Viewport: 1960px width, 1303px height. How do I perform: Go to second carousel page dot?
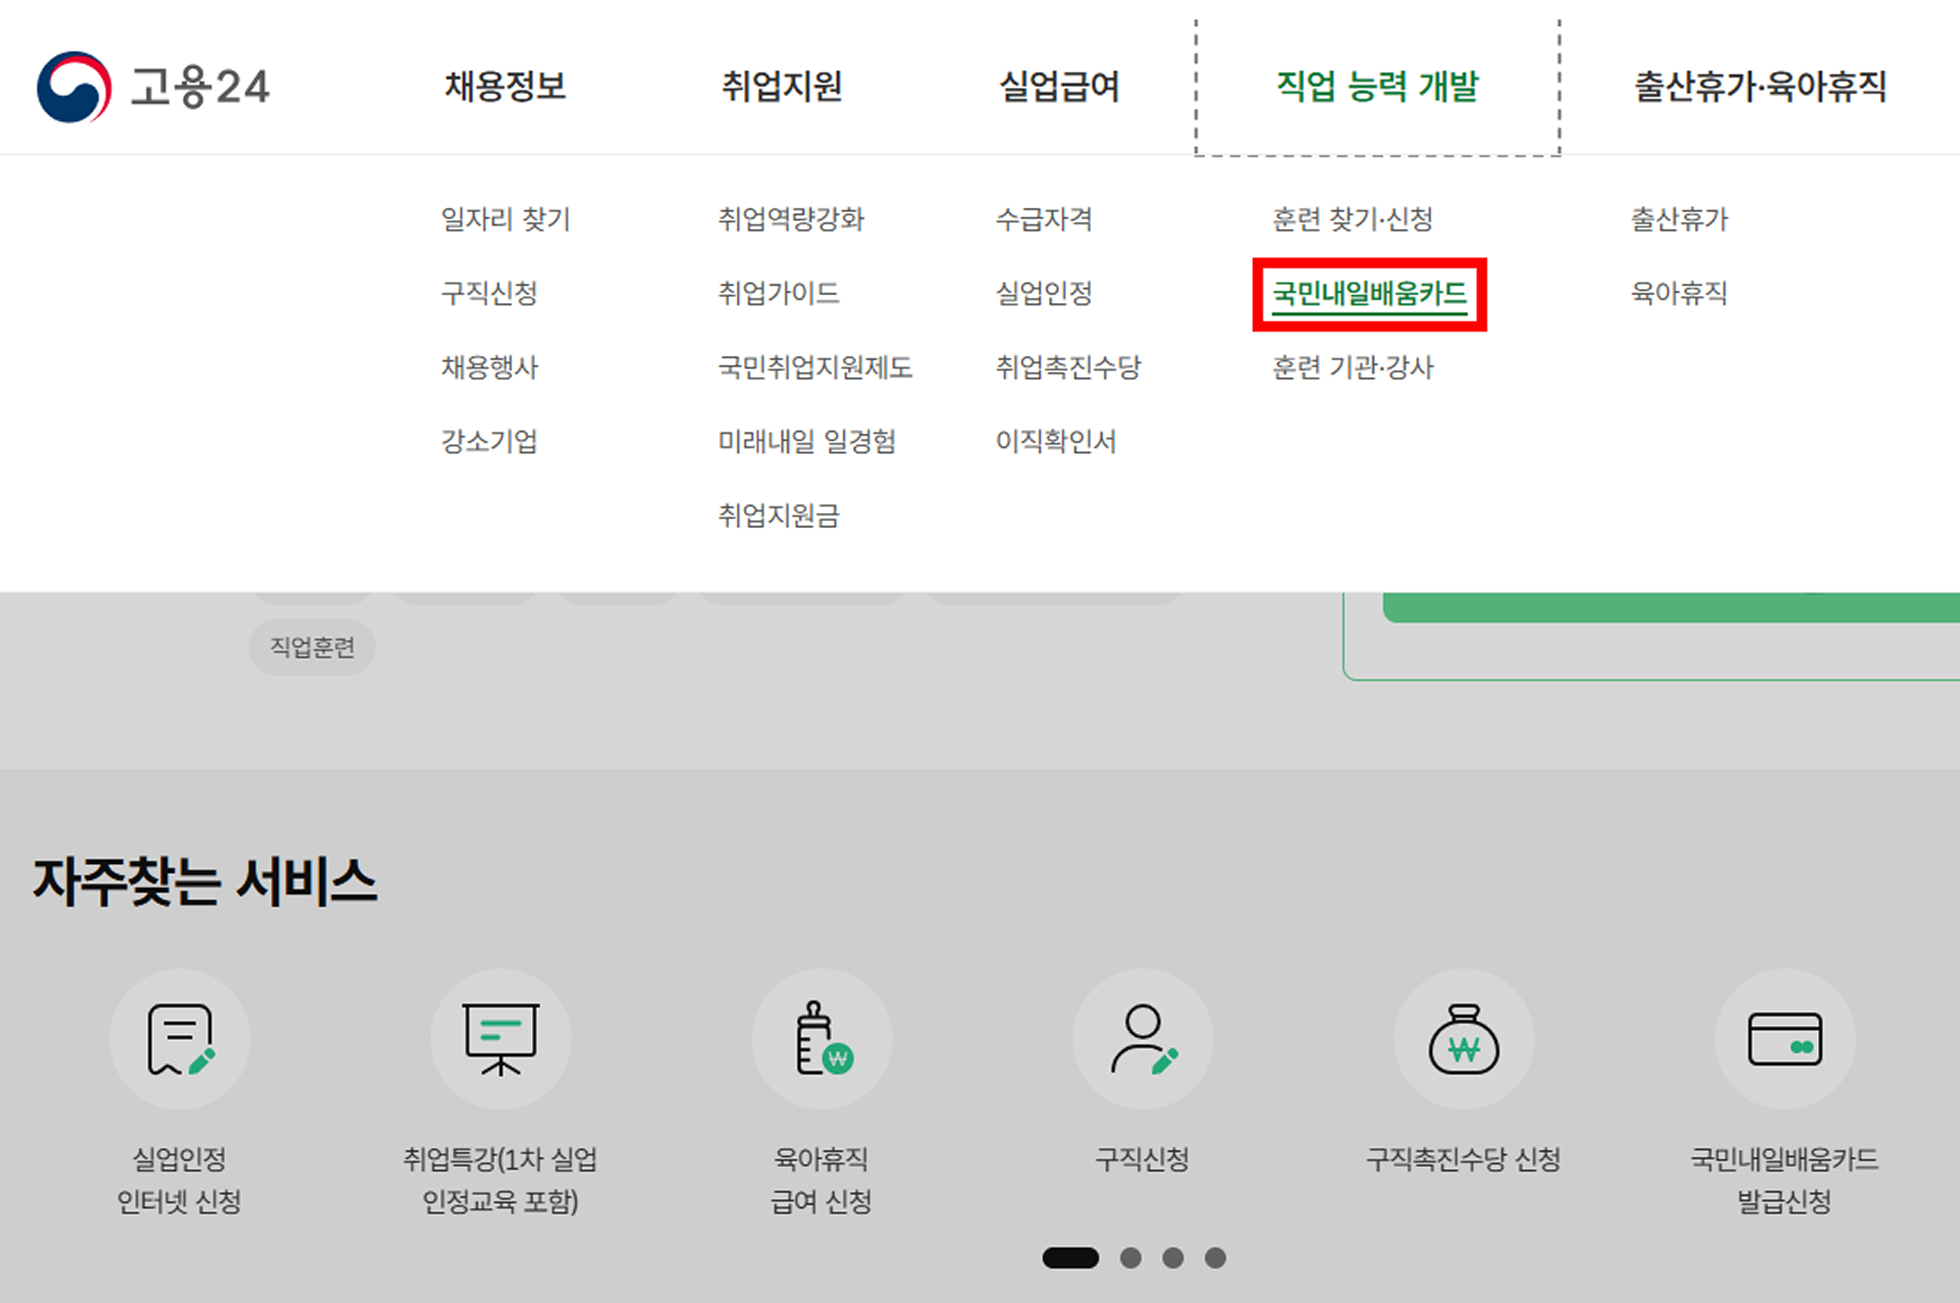[1131, 1258]
